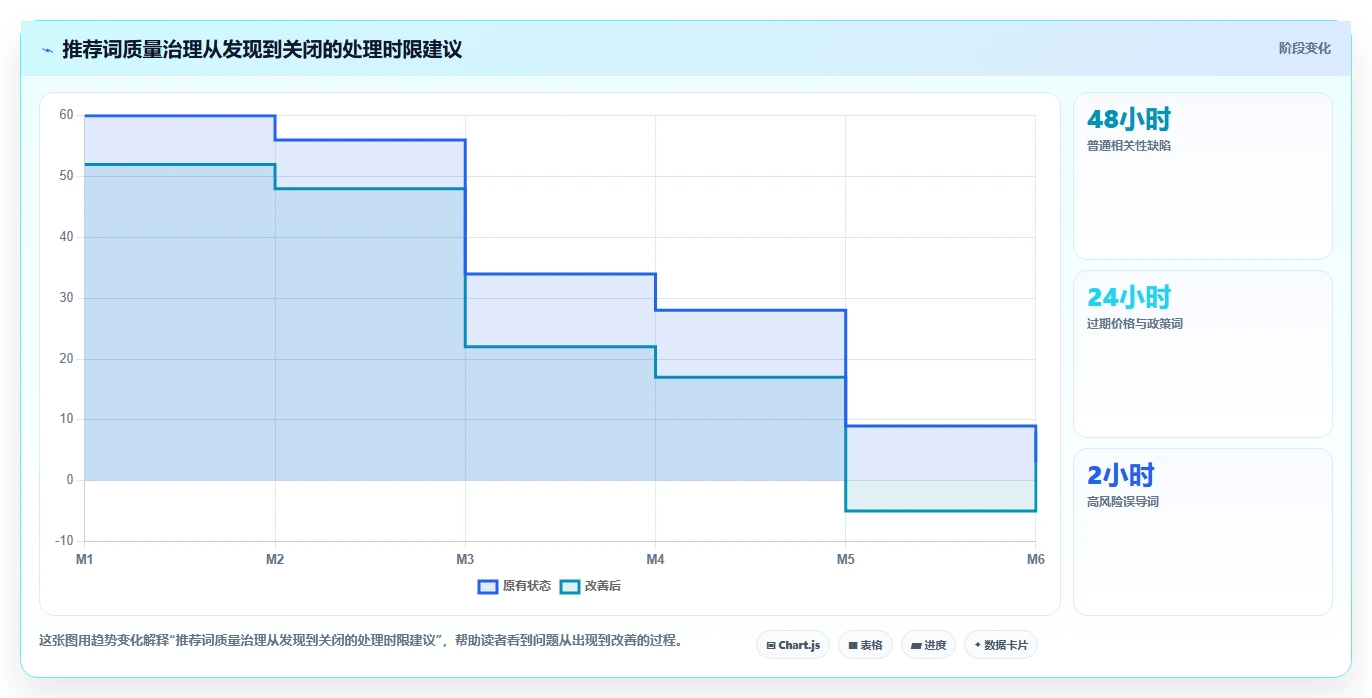Screen dimensions: 1372x698
Task: Click the M6 x-axis label
Action: 1035,559
